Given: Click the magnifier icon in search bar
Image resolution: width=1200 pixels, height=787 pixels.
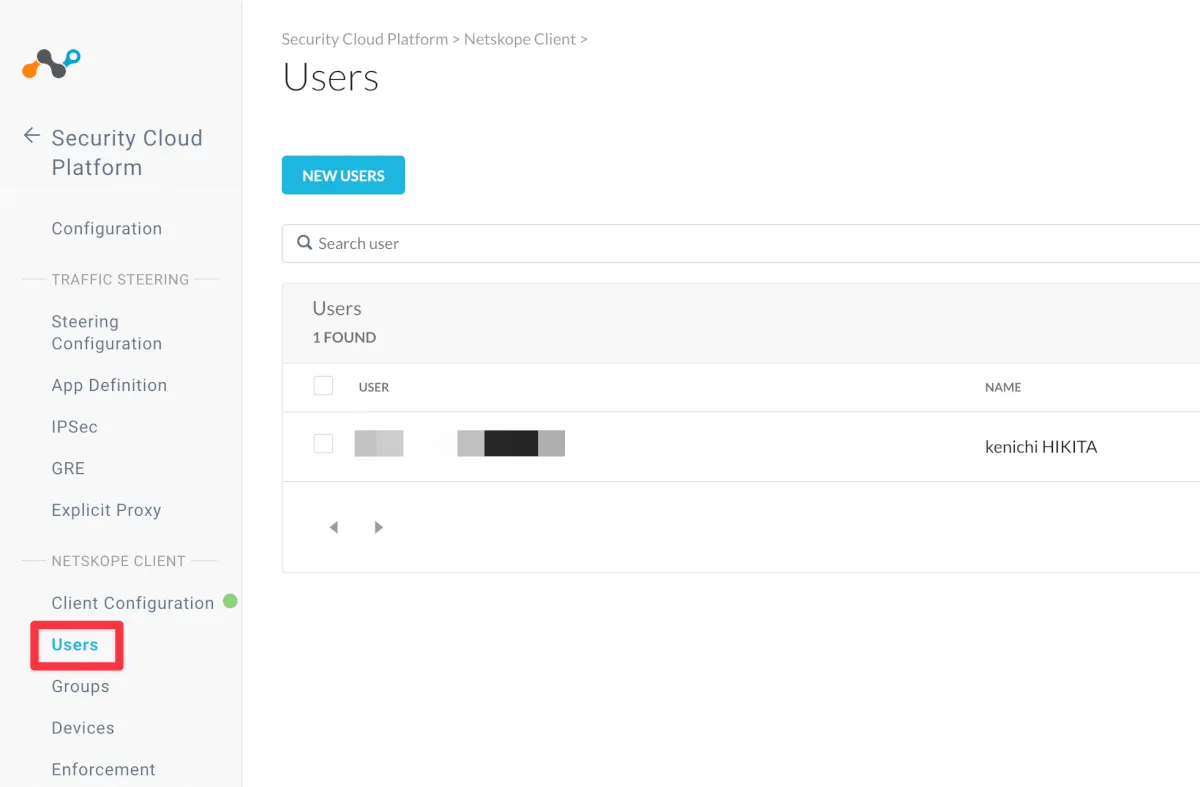Looking at the screenshot, I should [x=304, y=243].
